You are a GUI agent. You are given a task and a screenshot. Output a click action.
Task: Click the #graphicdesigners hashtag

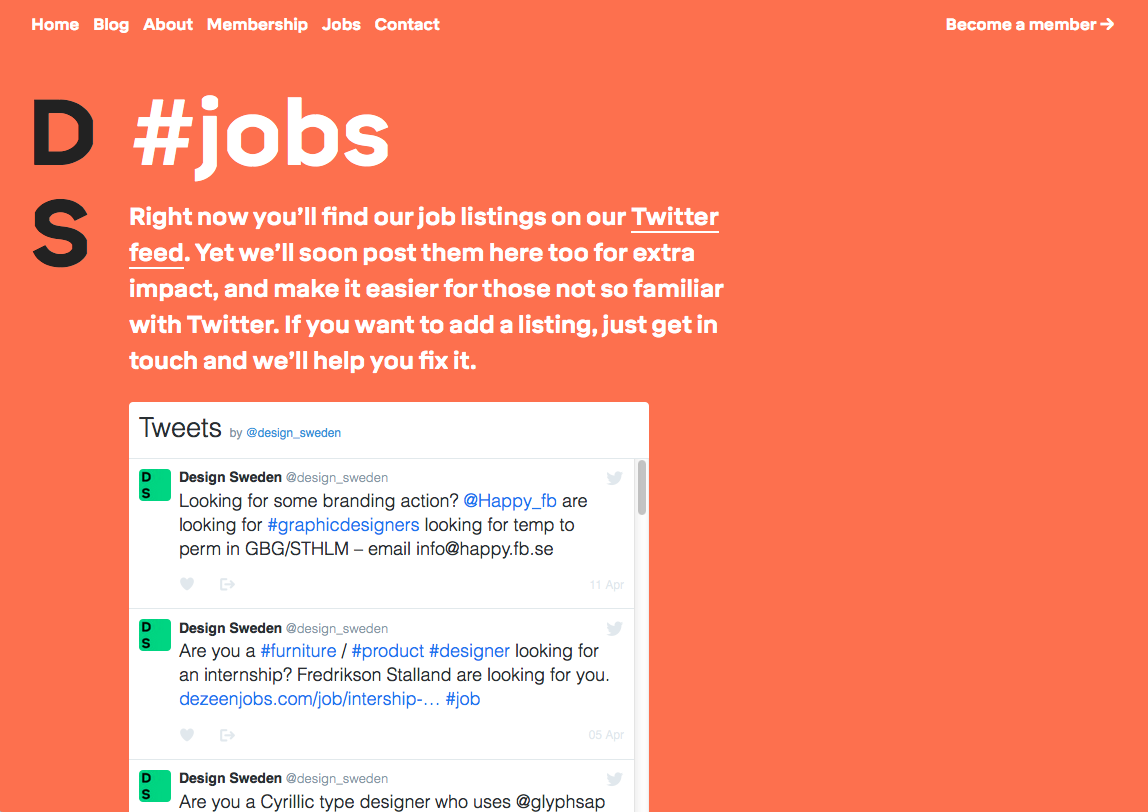click(x=343, y=524)
